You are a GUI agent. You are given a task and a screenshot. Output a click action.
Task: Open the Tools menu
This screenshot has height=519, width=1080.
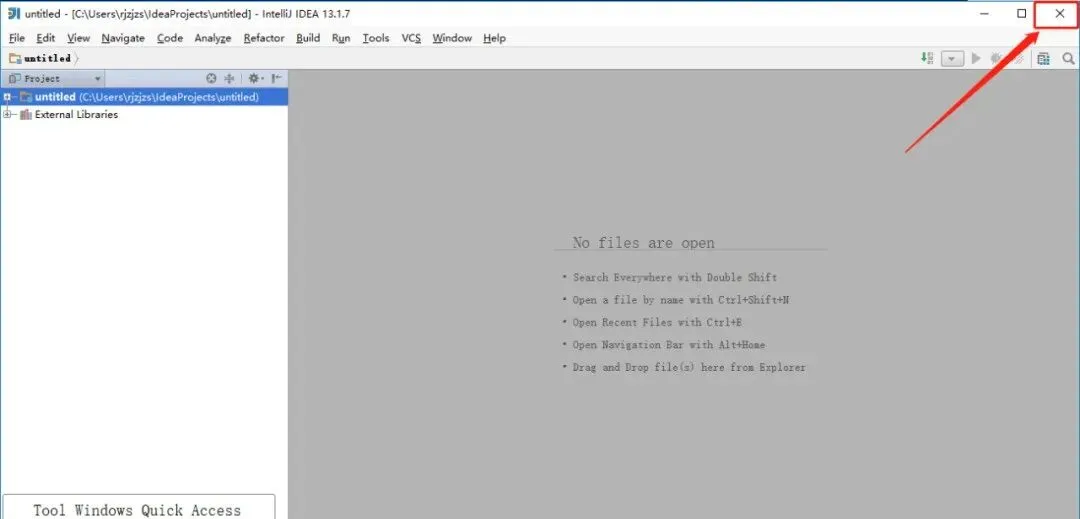pos(376,38)
